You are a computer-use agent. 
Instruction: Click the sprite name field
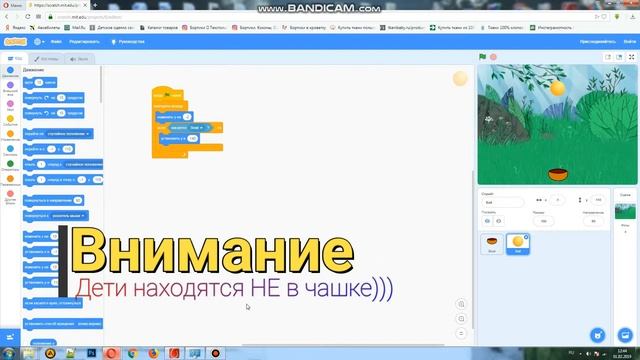tap(502, 202)
